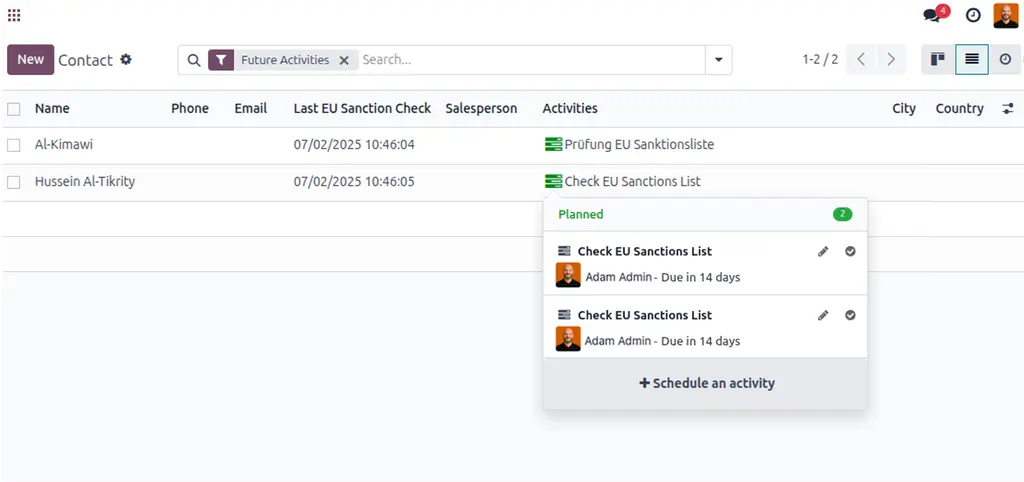The width and height of the screenshot is (1024, 482).
Task: Sort list by Name column header
Action: (52, 109)
